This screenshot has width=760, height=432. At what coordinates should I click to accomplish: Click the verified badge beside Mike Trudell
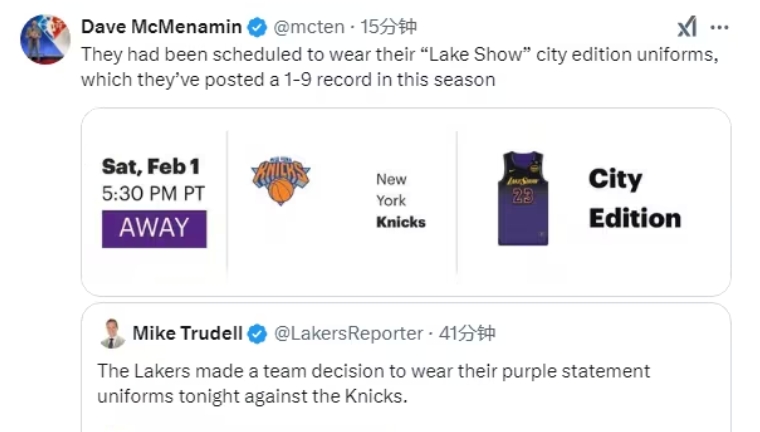click(257, 333)
